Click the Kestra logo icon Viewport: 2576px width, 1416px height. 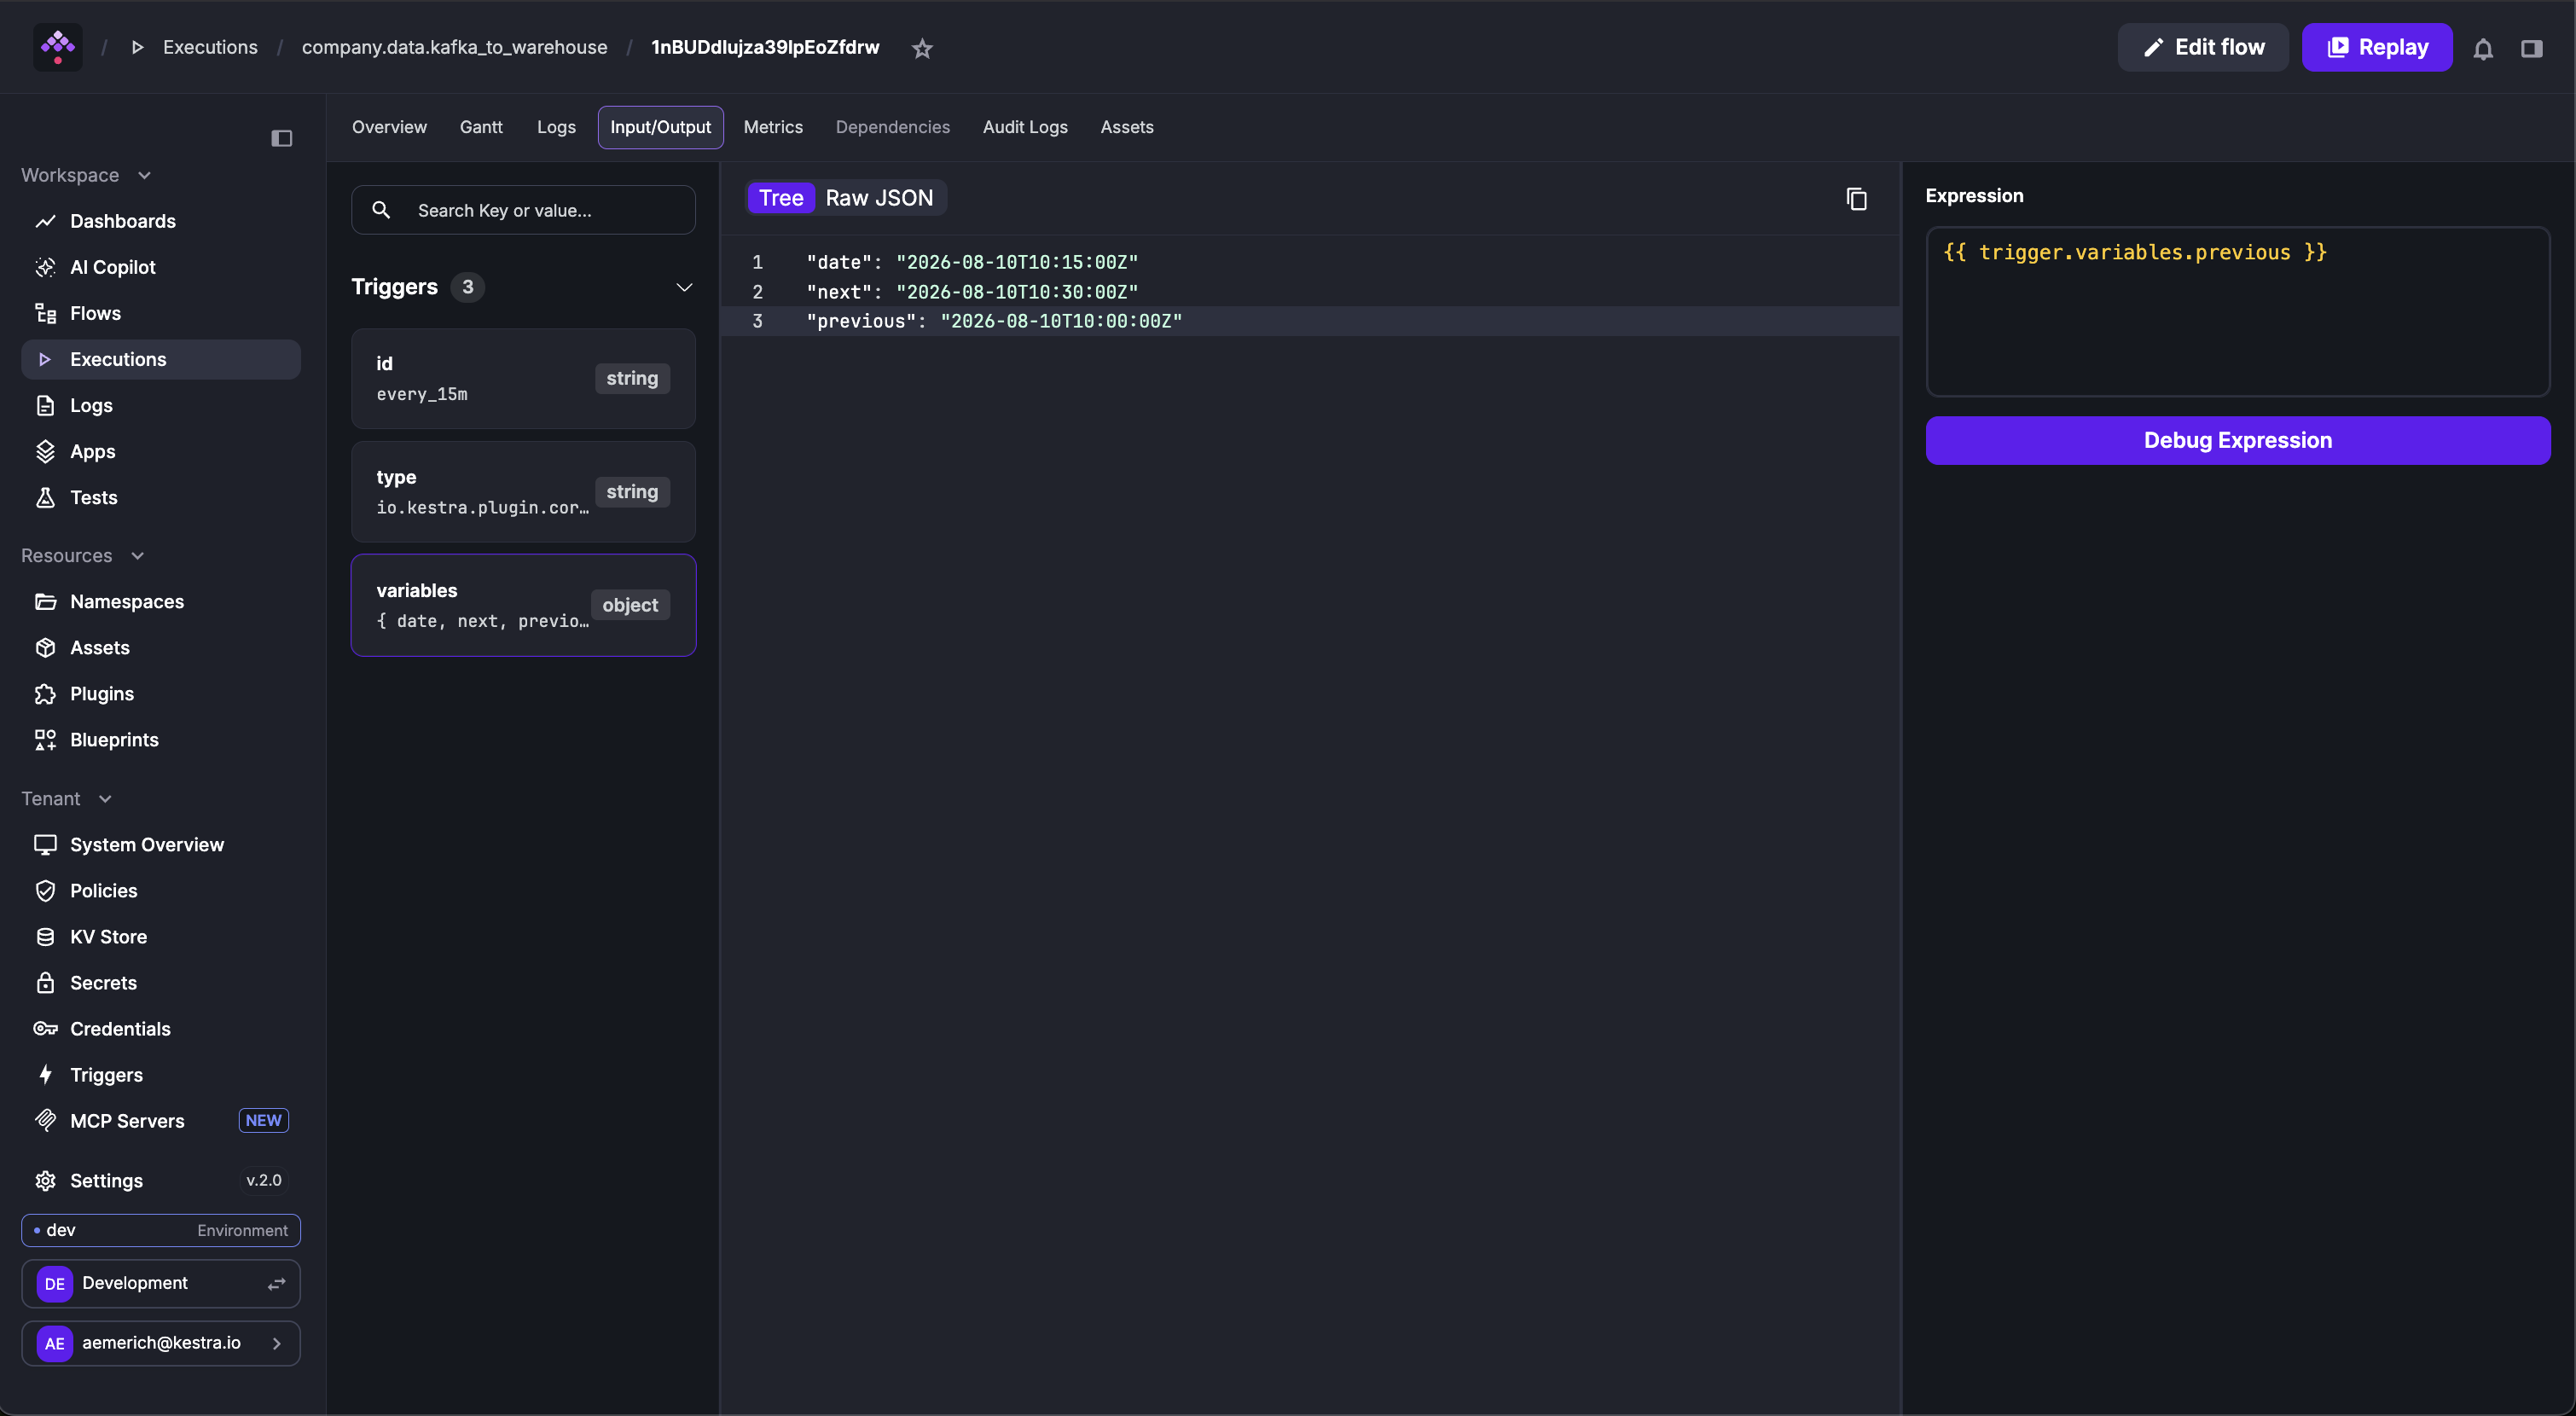click(58, 47)
